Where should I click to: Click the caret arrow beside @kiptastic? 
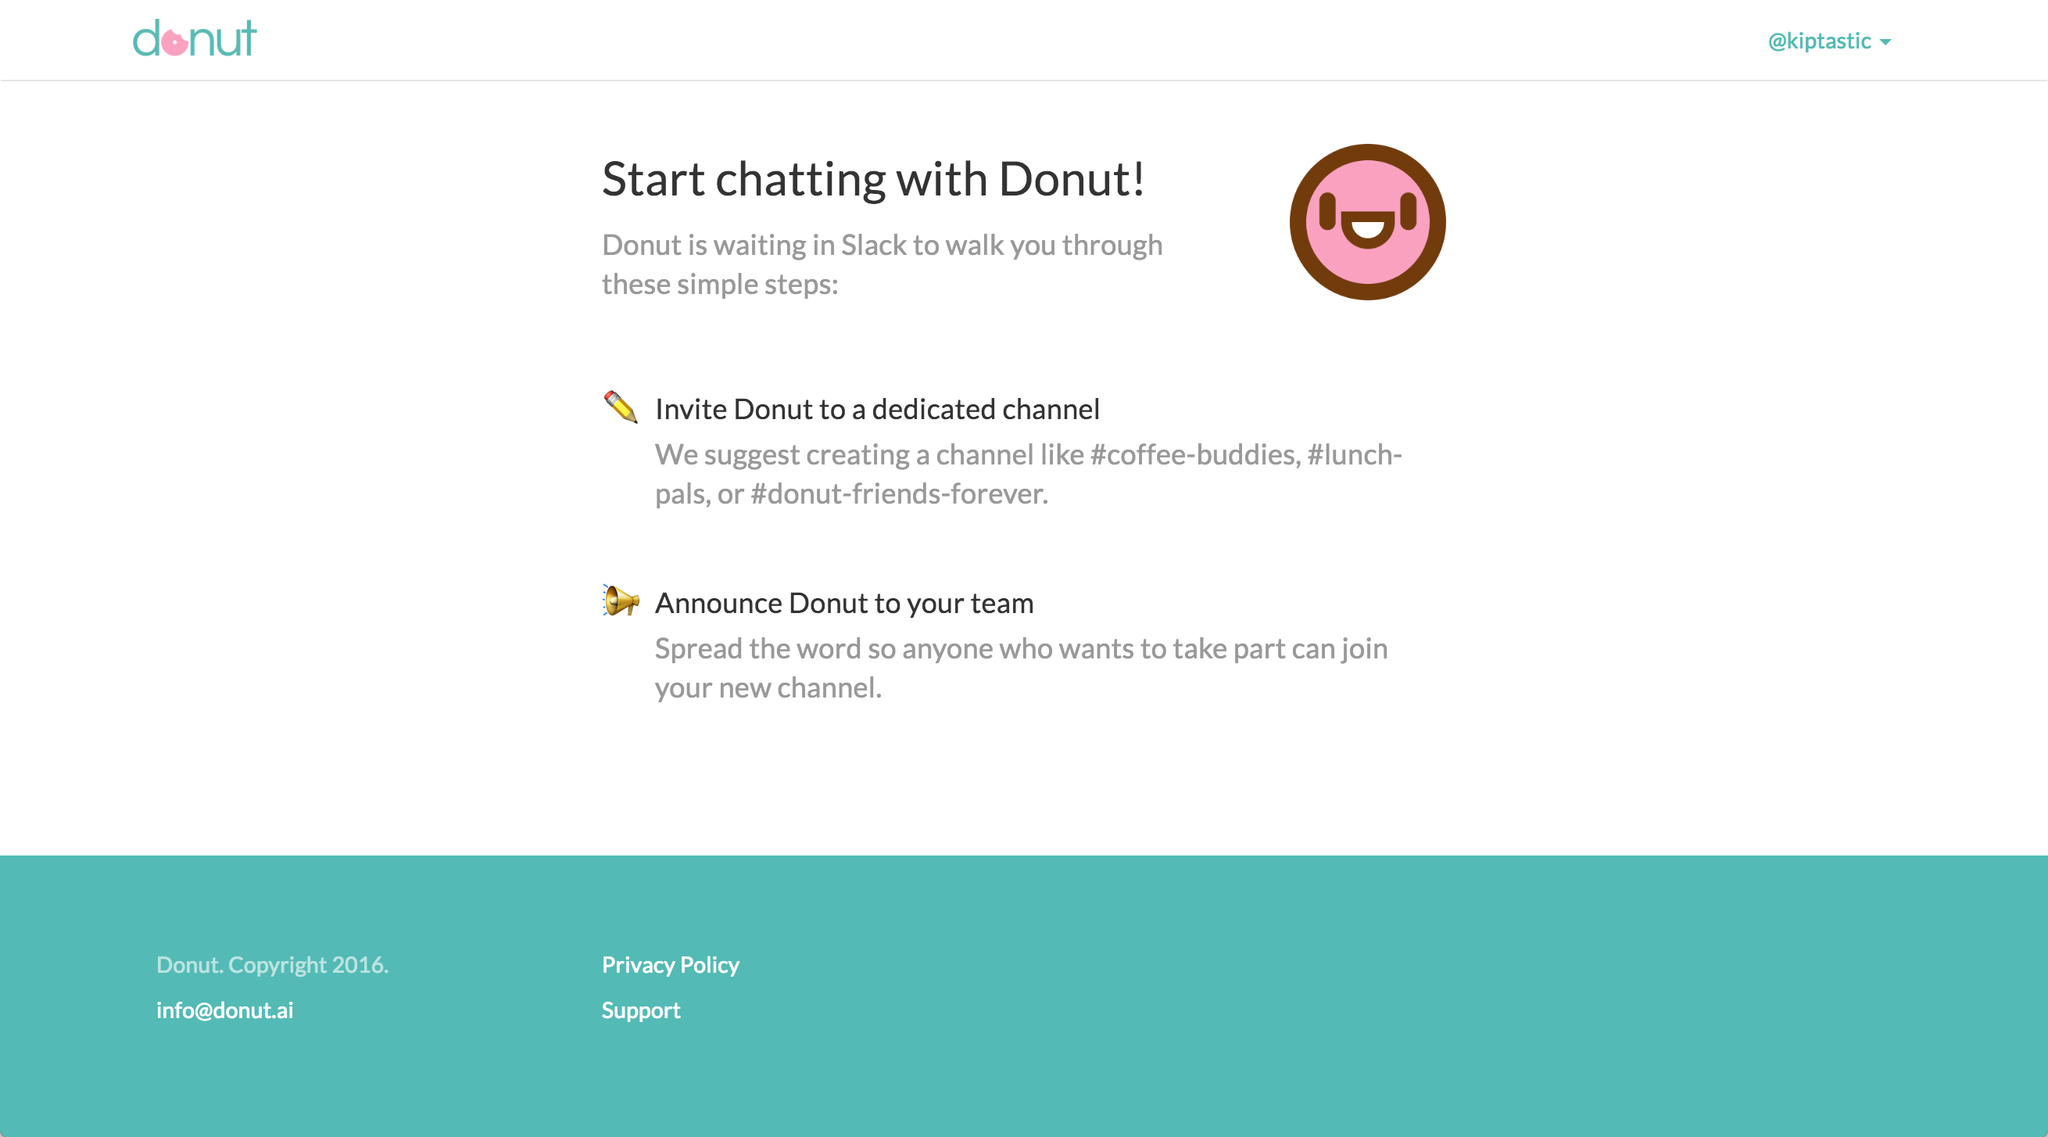(x=1885, y=42)
